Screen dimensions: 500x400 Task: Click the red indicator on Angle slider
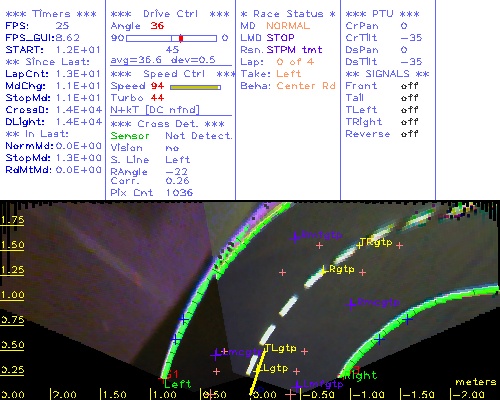(x=181, y=38)
